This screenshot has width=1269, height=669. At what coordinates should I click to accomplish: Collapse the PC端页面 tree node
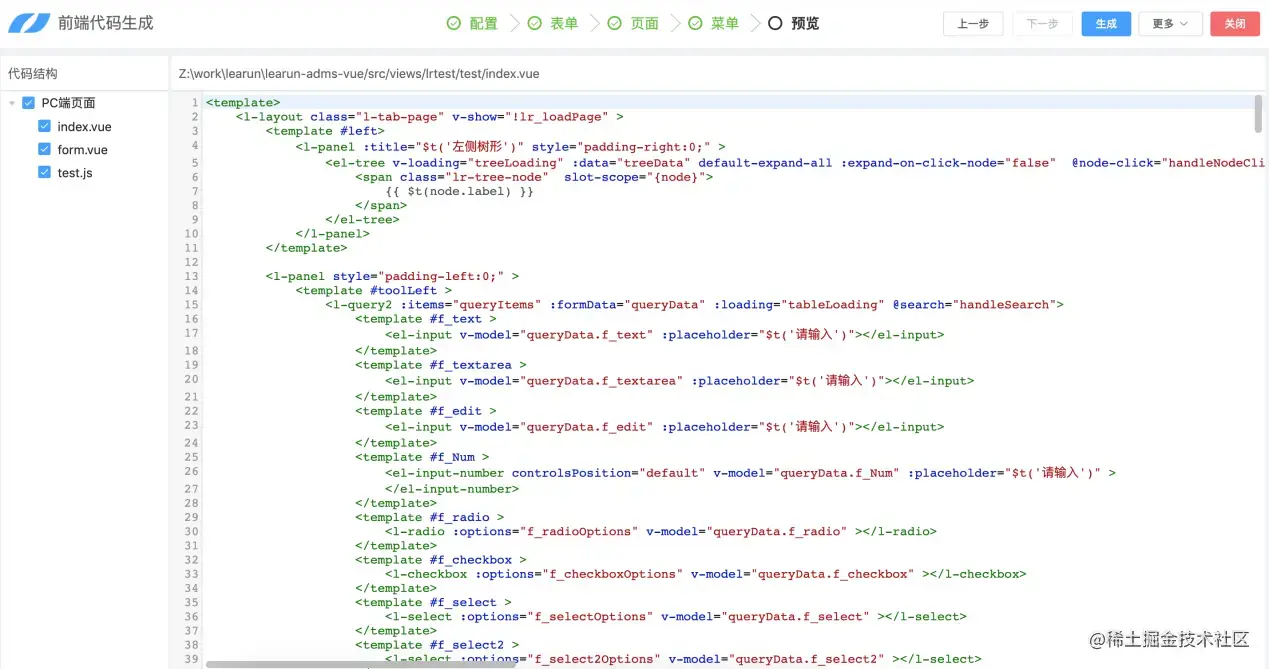click(x=12, y=103)
